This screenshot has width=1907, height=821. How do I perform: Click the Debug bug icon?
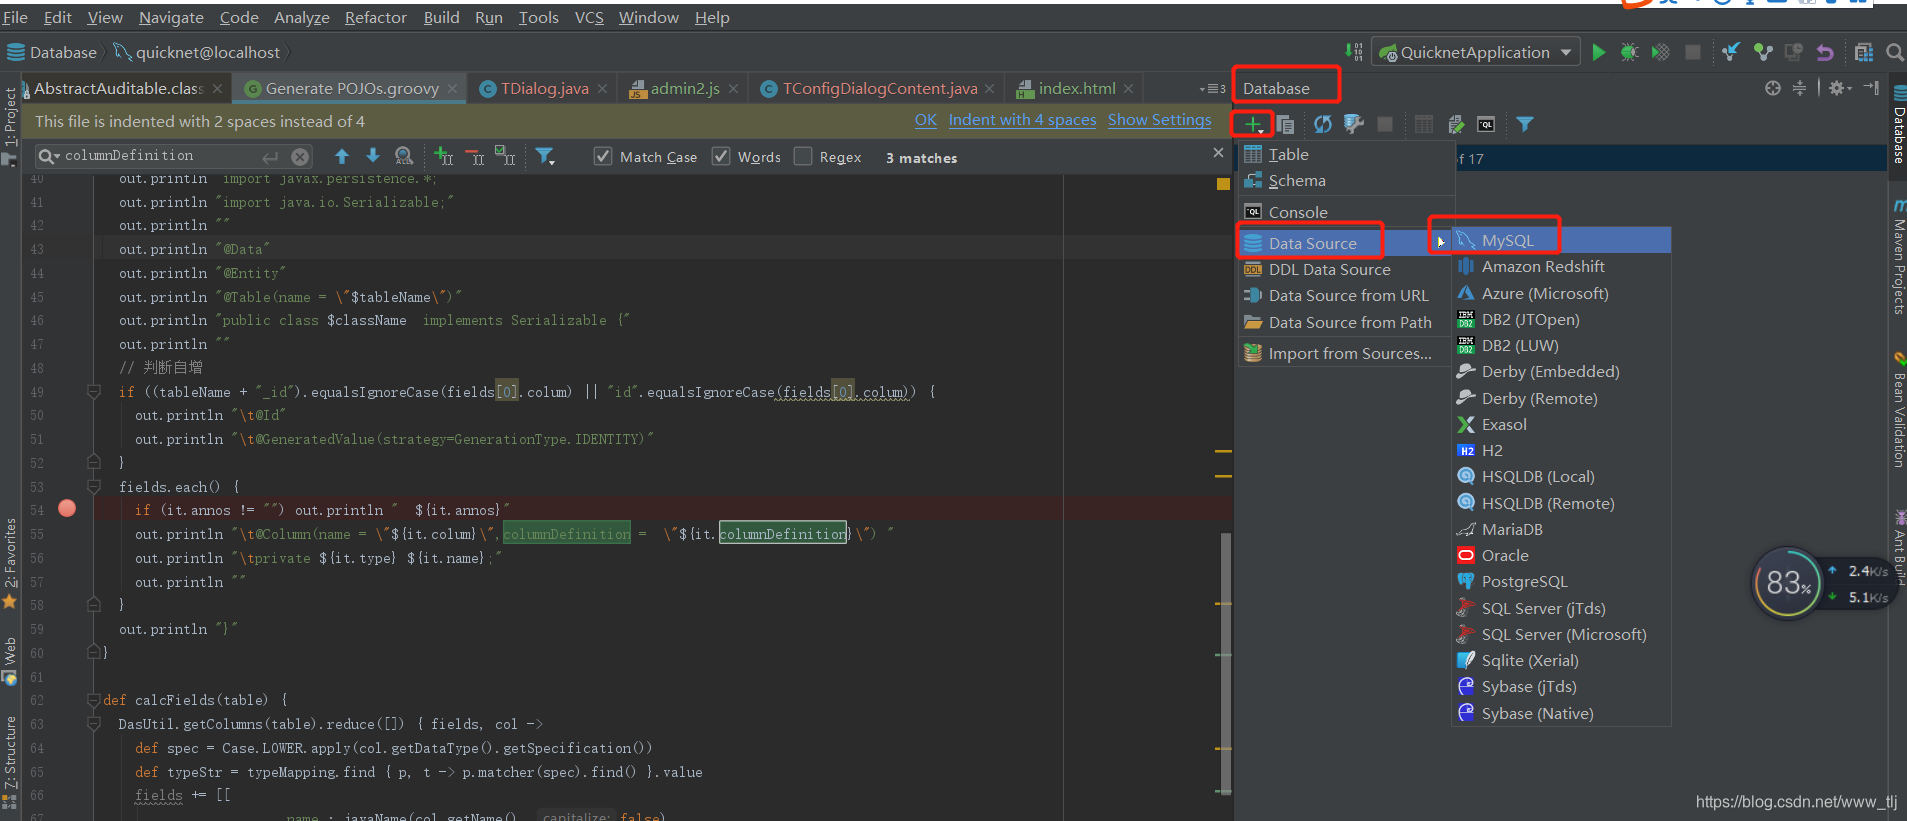coord(1629,52)
